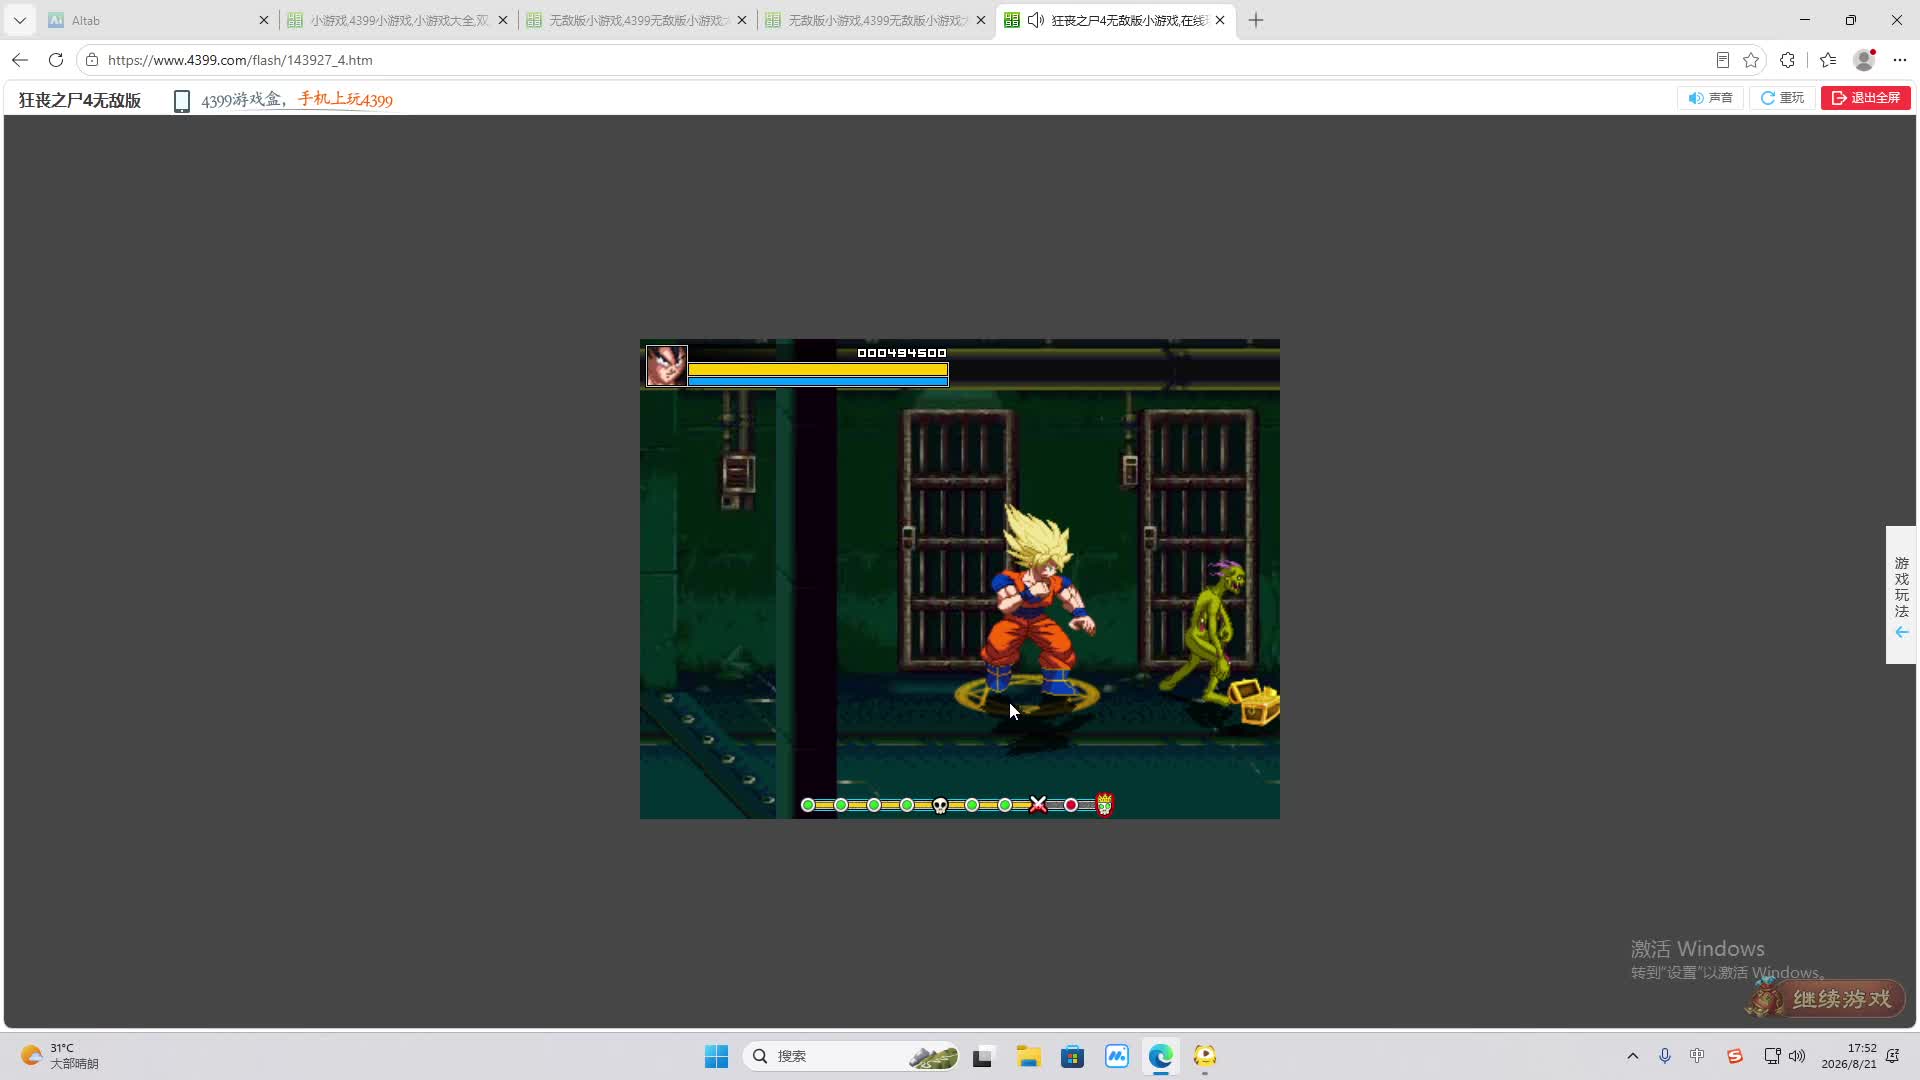Switch to 小游戏,4399小游戏大全 tab
This screenshot has width=1920, height=1080.
398,20
